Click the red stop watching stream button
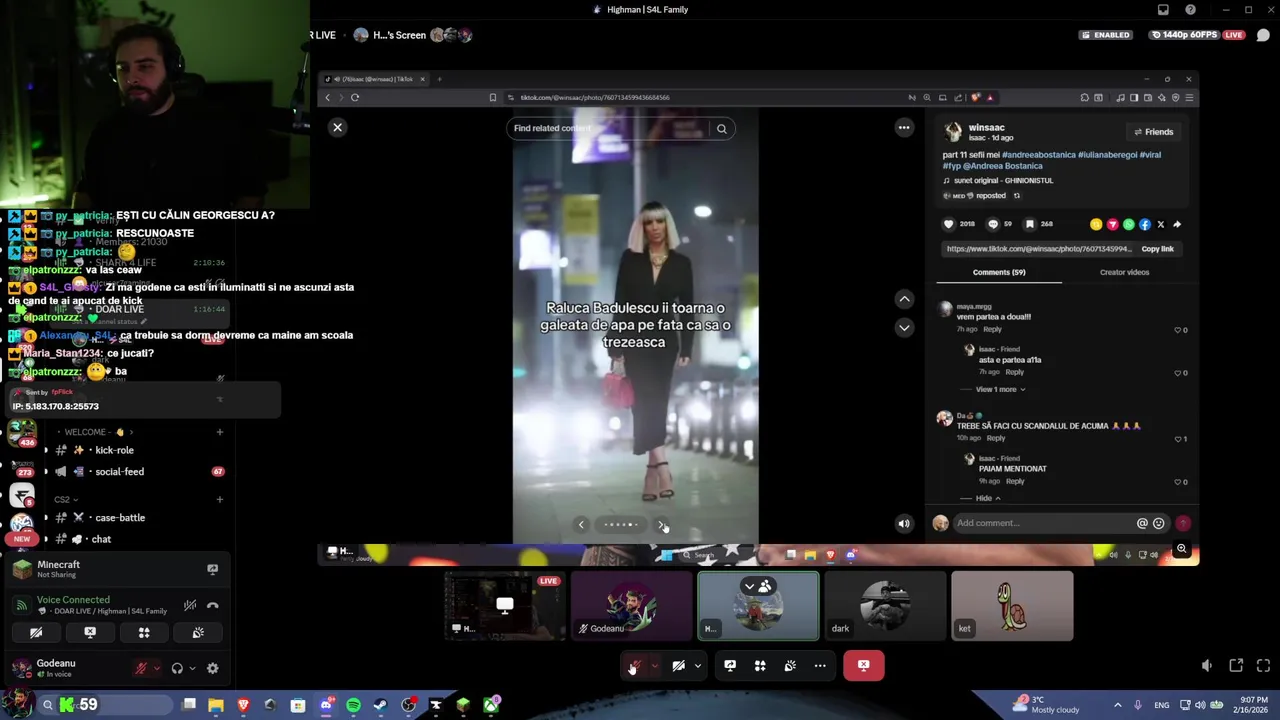Viewport: 1280px width, 720px height. pyautogui.click(x=863, y=665)
